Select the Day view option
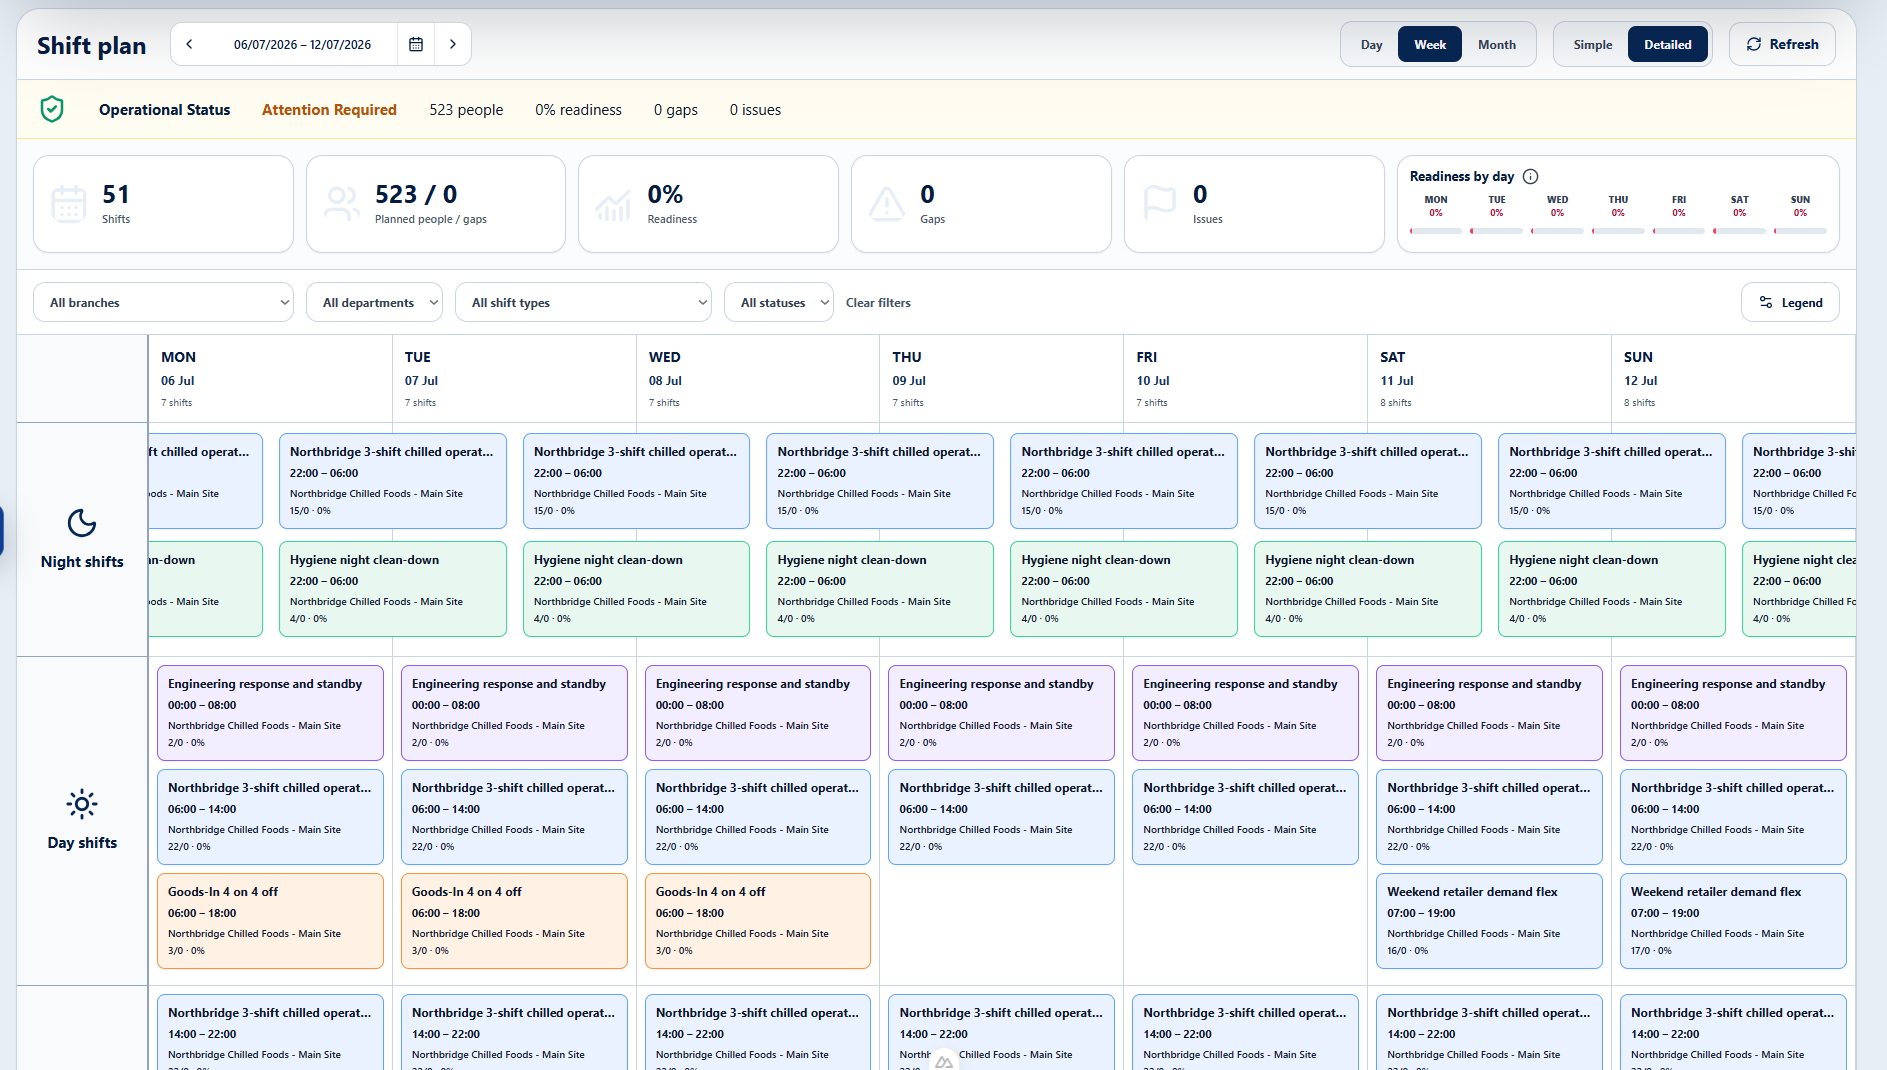Image resolution: width=1887 pixels, height=1070 pixels. point(1371,44)
